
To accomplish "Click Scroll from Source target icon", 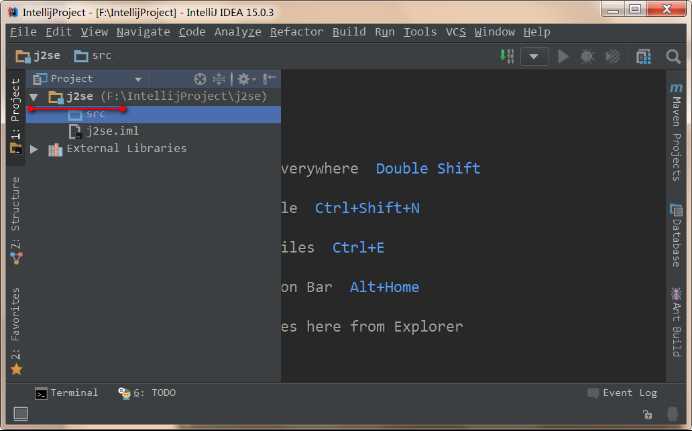I will pyautogui.click(x=200, y=79).
